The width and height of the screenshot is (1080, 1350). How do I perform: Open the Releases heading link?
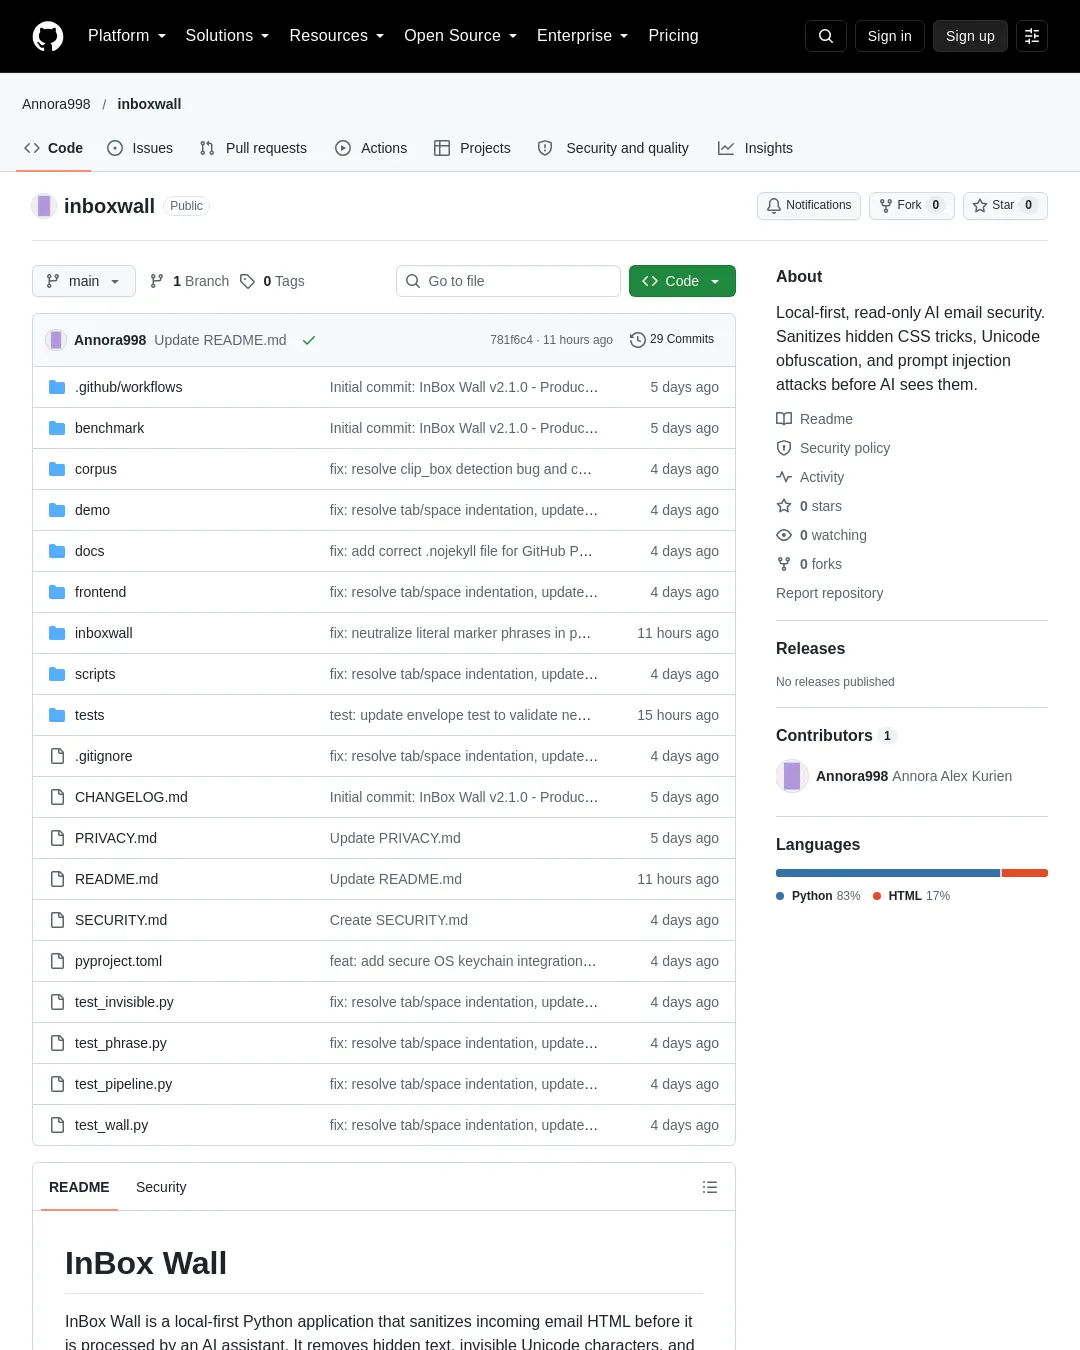point(810,649)
